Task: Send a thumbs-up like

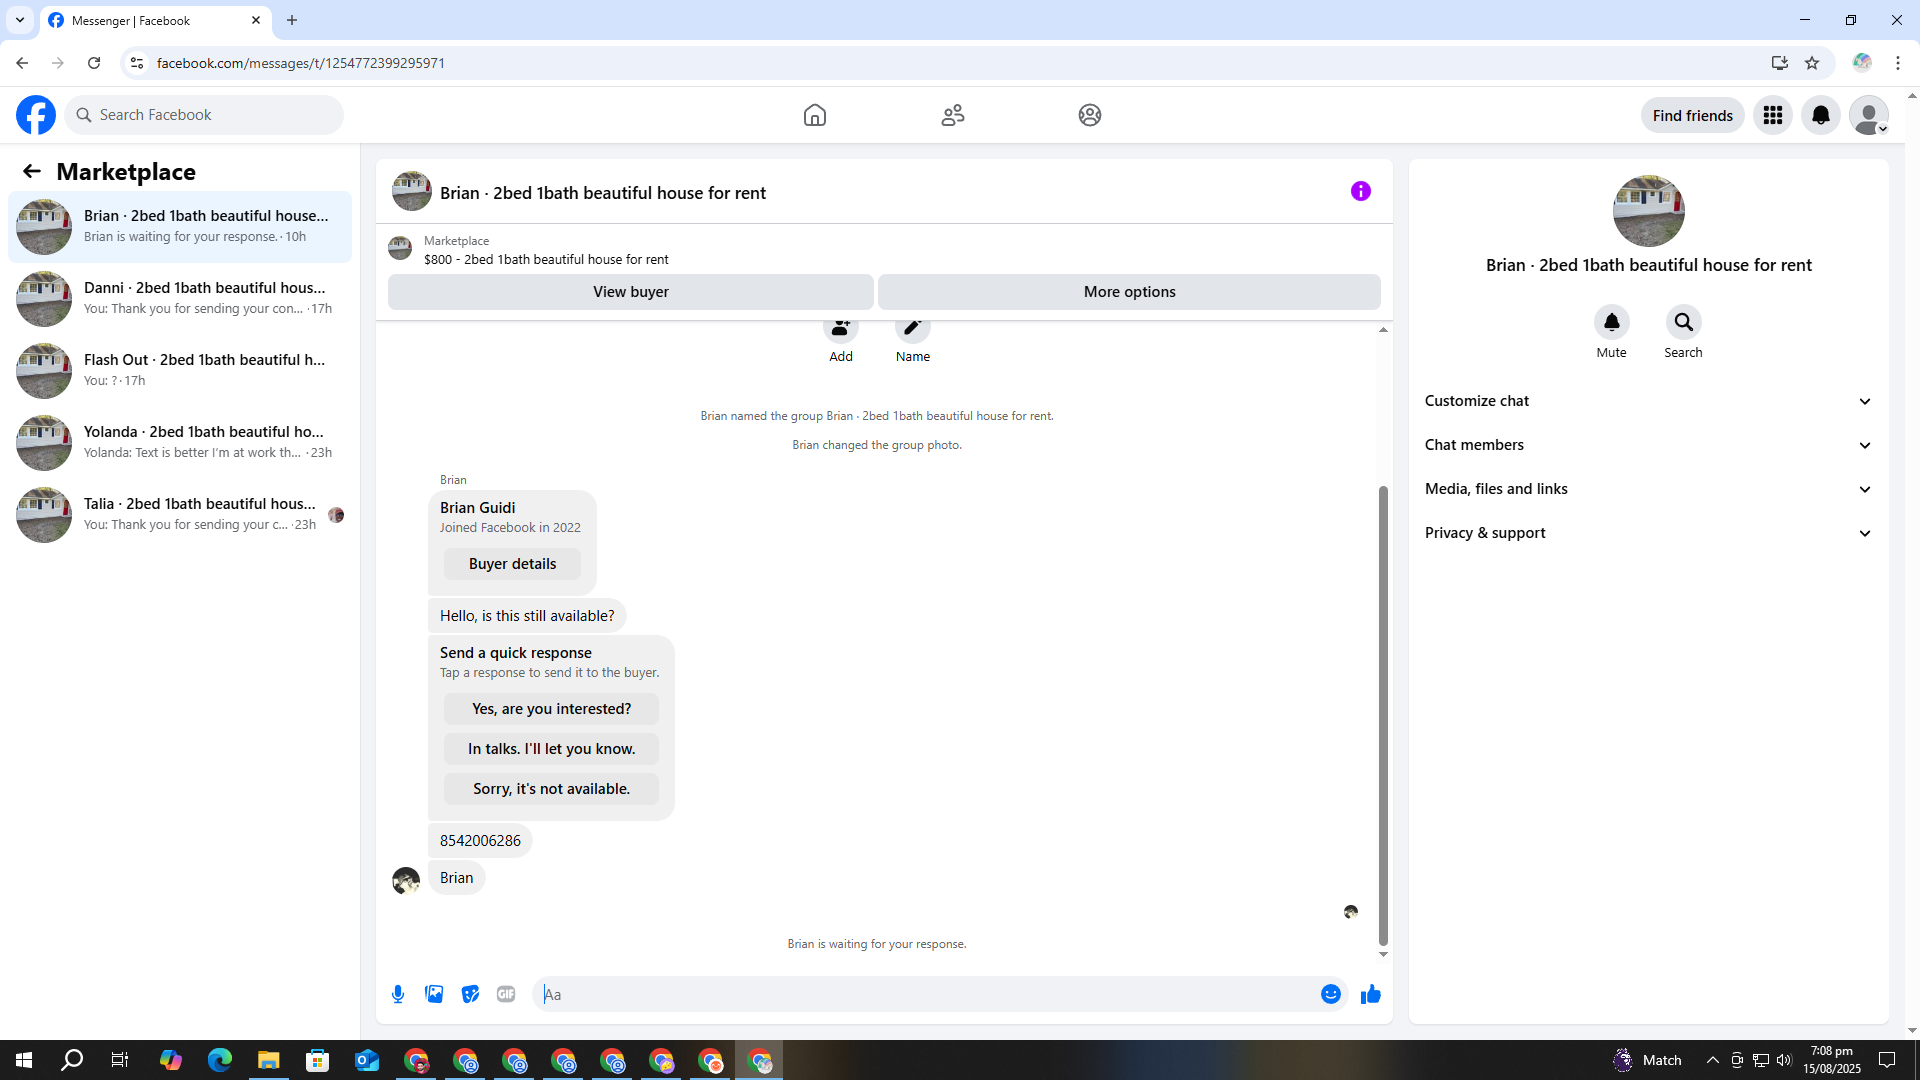Action: click(1370, 994)
